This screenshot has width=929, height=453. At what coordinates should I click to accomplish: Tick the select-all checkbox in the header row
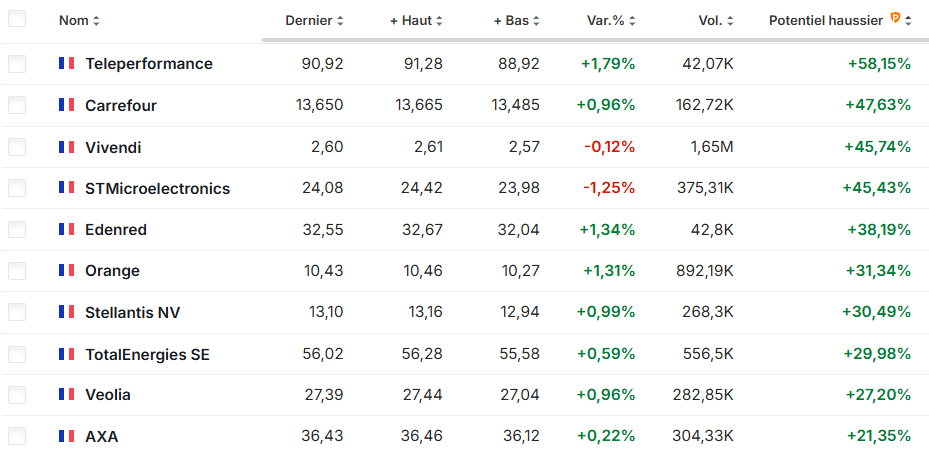click(17, 20)
